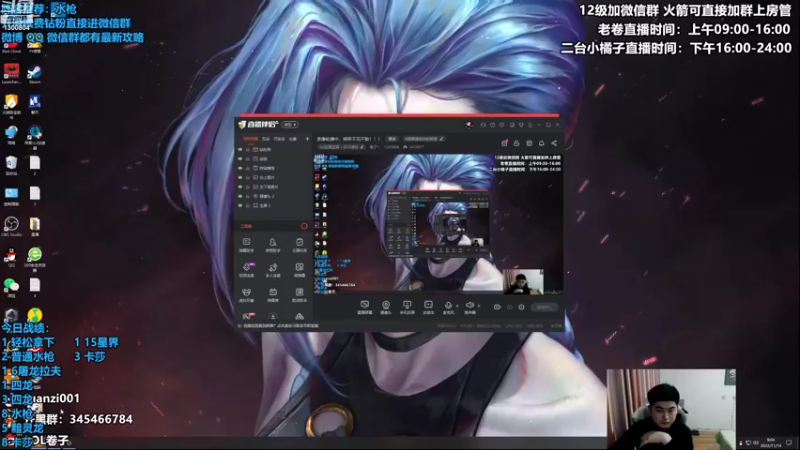Open the calendar icon above the preview
Screen dimensions: 800x450
[x=529, y=143]
